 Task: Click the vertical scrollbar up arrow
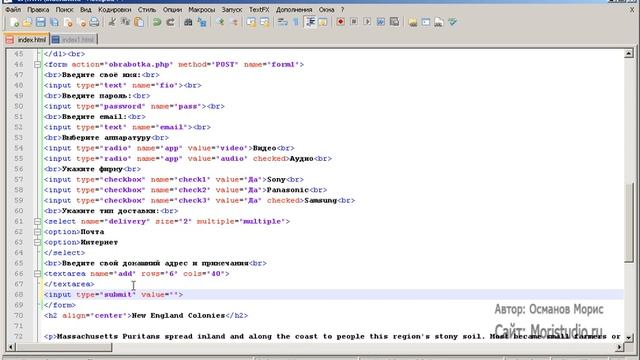pyautogui.click(x=629, y=53)
